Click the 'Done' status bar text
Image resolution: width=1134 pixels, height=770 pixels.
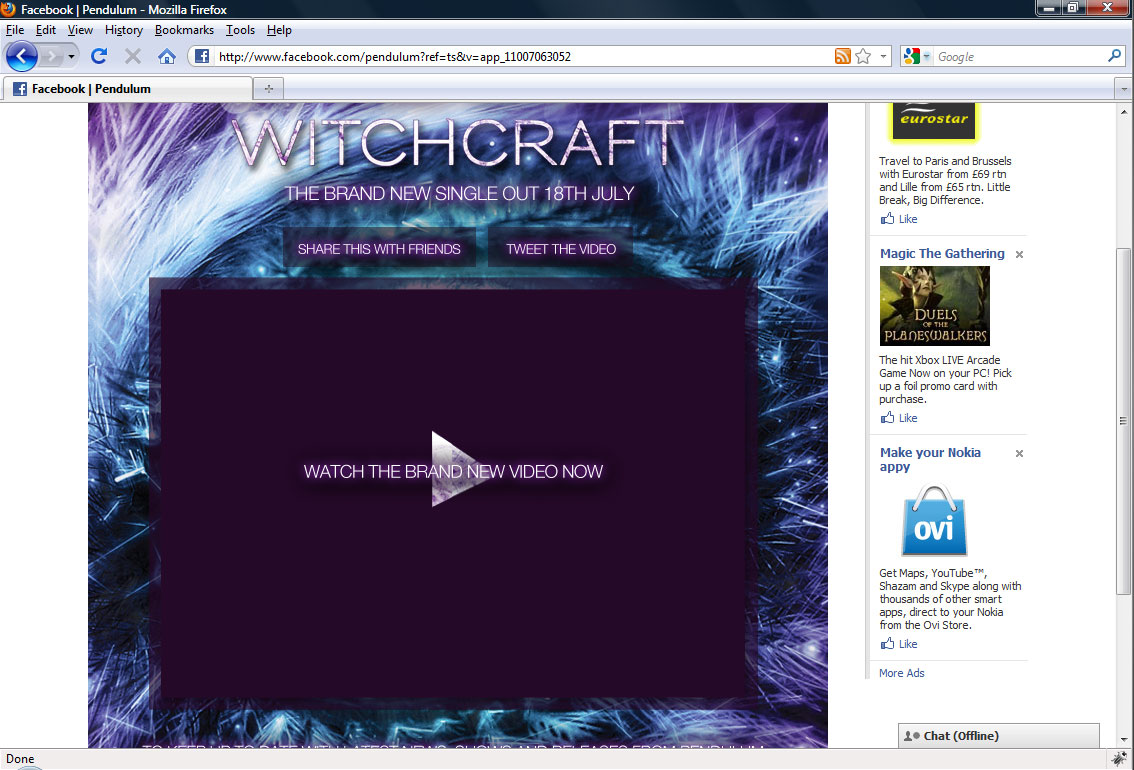point(20,758)
